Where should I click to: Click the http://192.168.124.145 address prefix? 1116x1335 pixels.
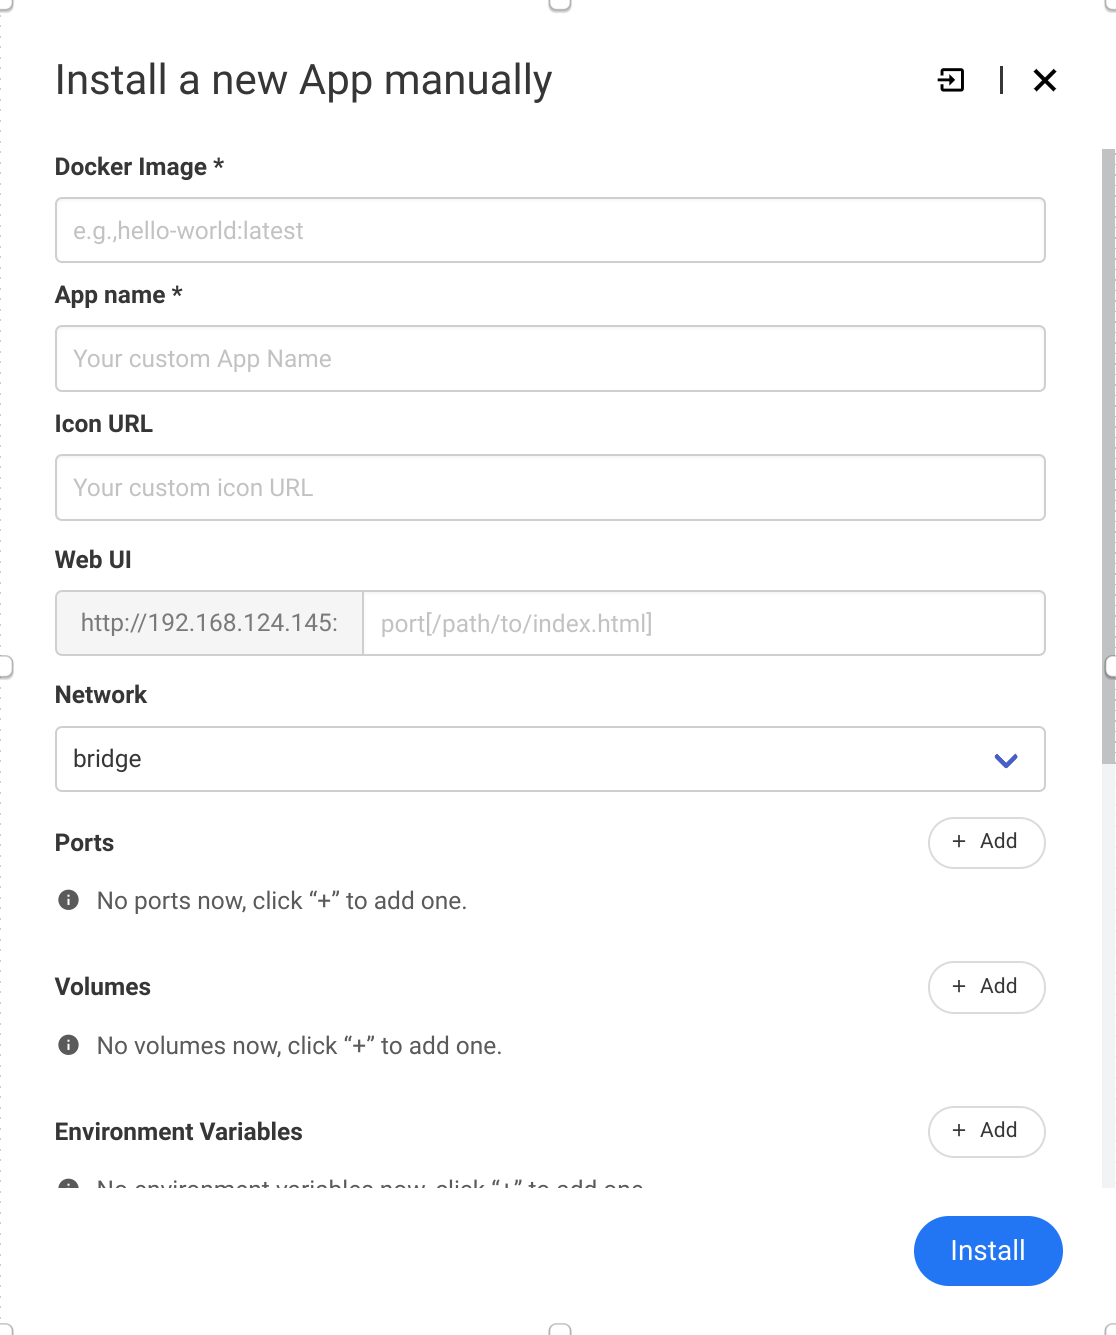tap(209, 623)
